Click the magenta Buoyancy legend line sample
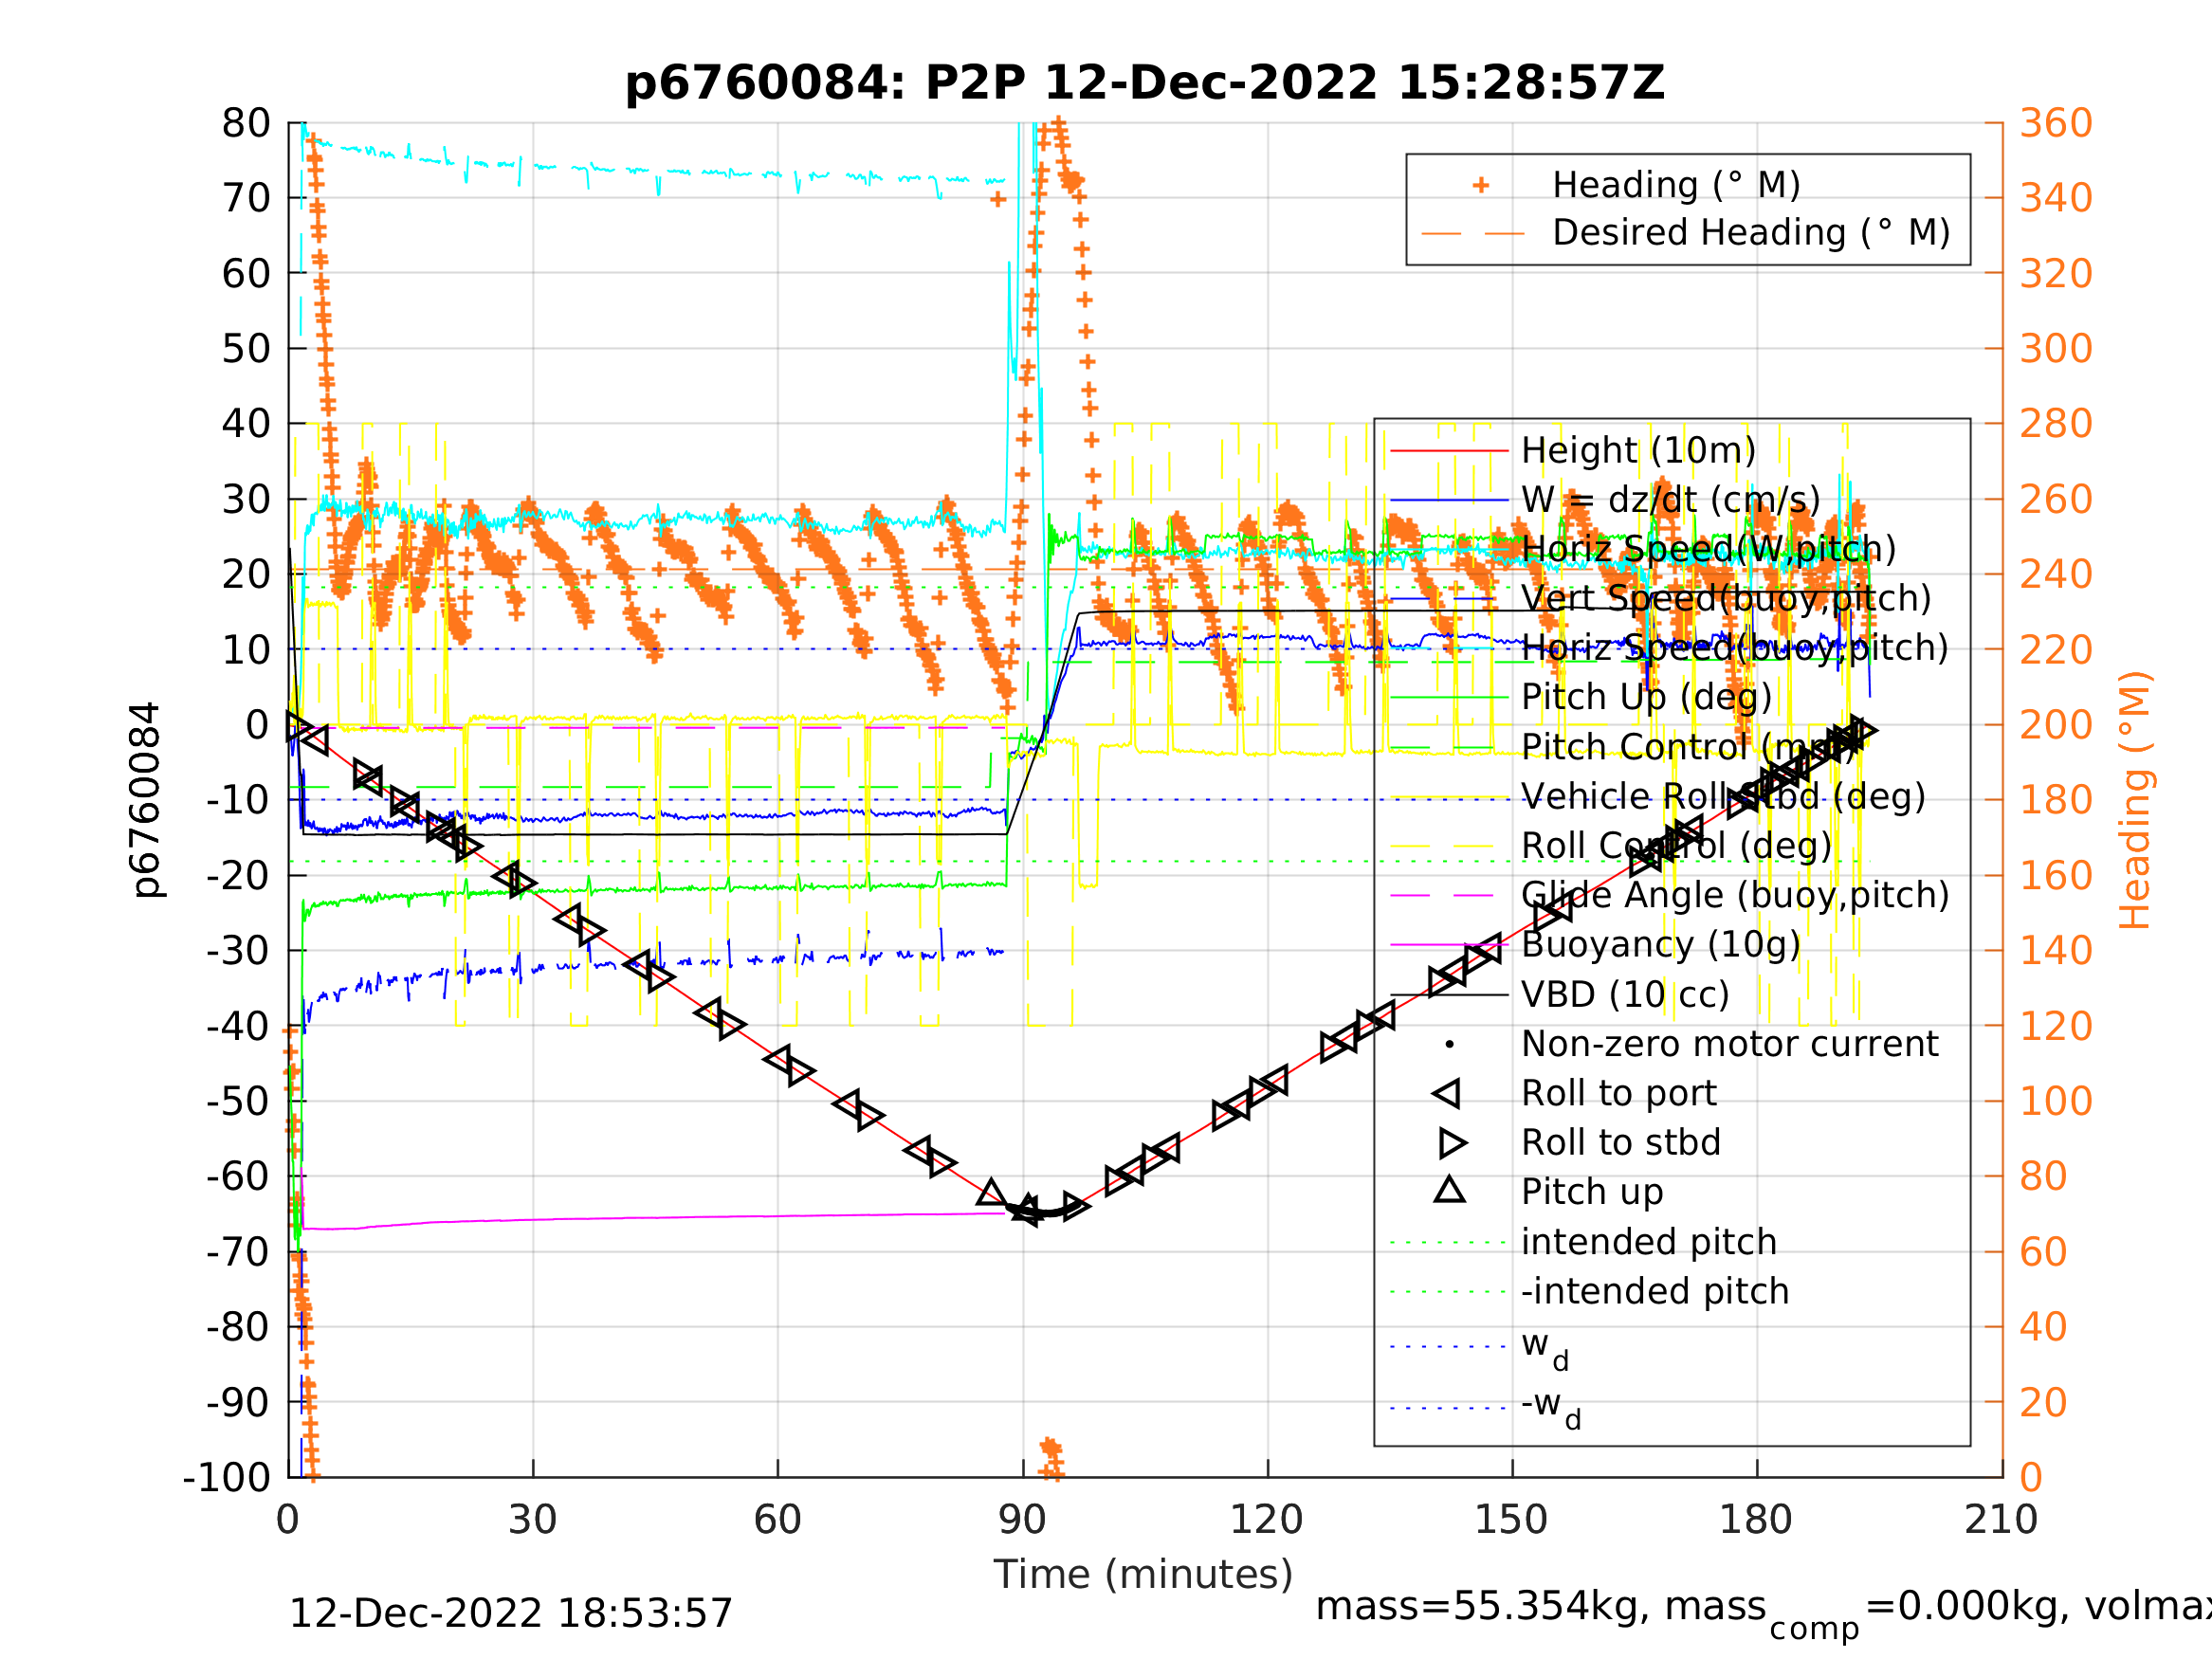The width and height of the screenshot is (2212, 1659). (1450, 945)
